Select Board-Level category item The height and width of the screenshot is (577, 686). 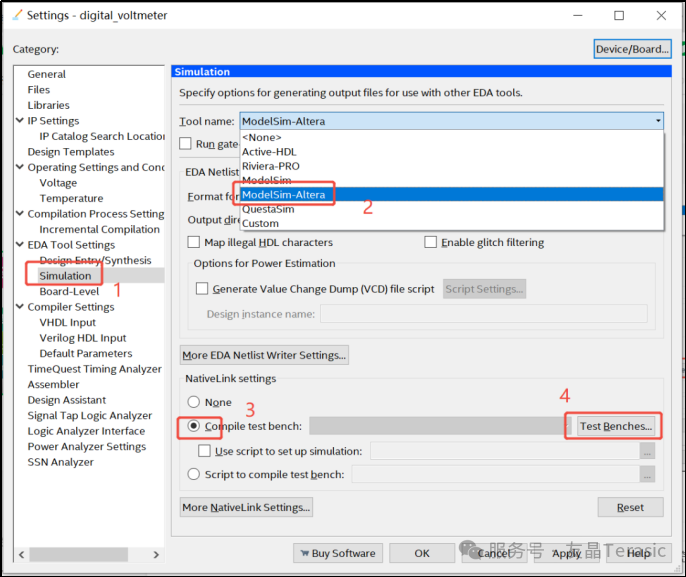(69, 291)
